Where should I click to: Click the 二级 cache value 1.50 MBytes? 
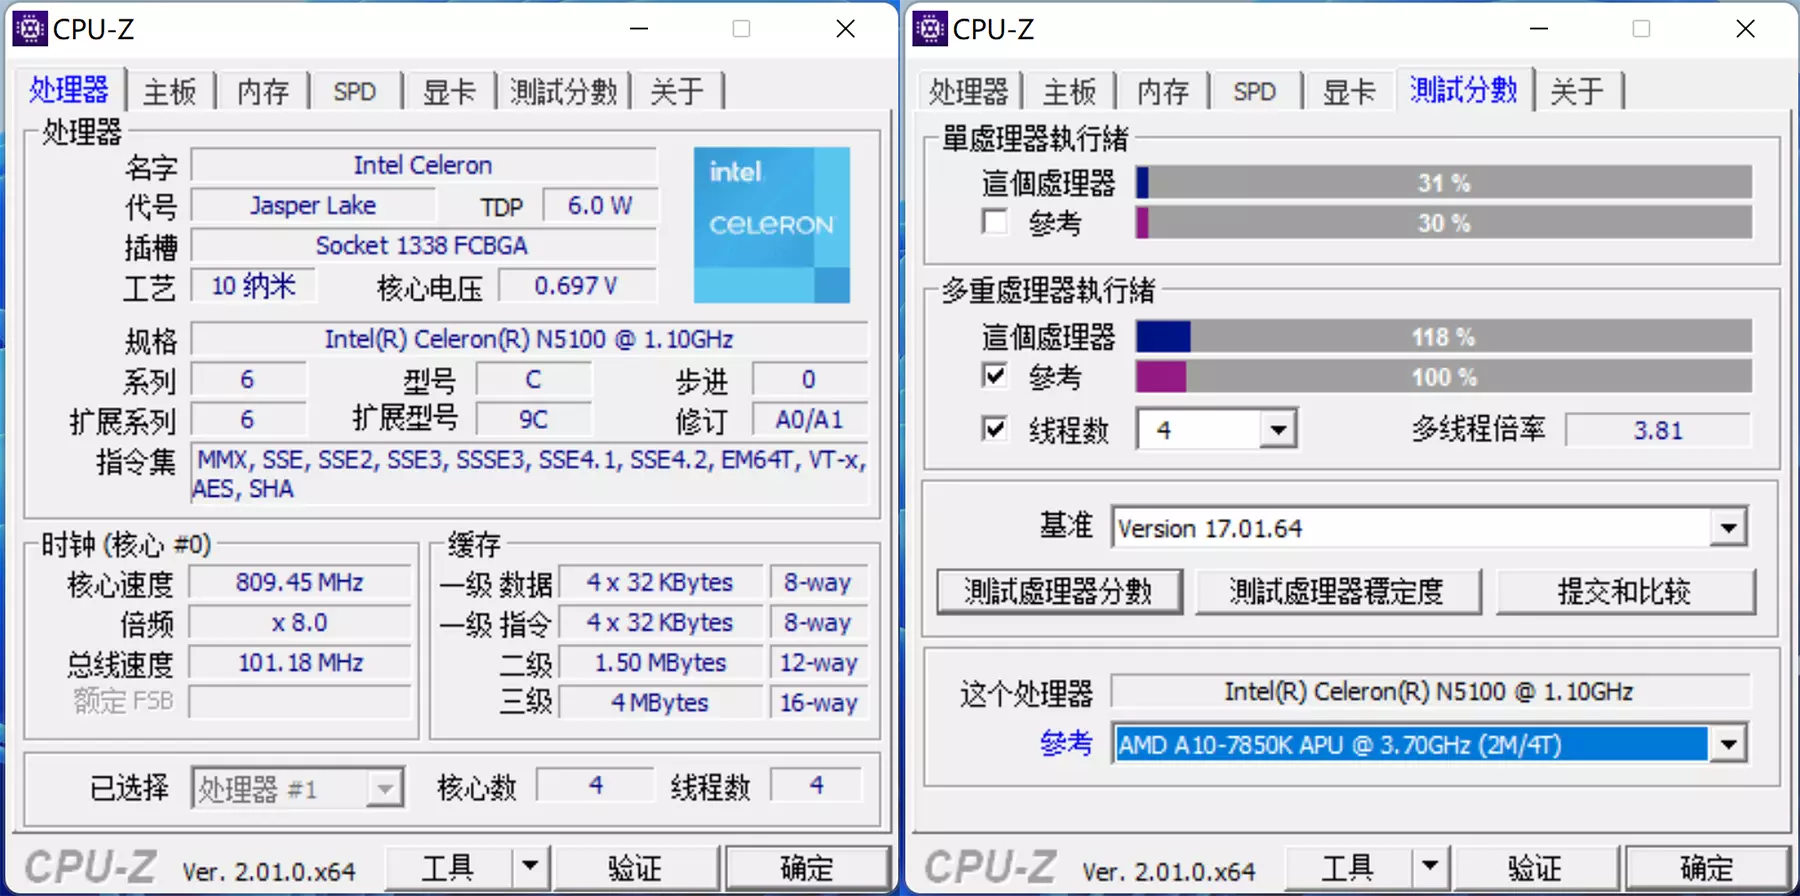[660, 662]
